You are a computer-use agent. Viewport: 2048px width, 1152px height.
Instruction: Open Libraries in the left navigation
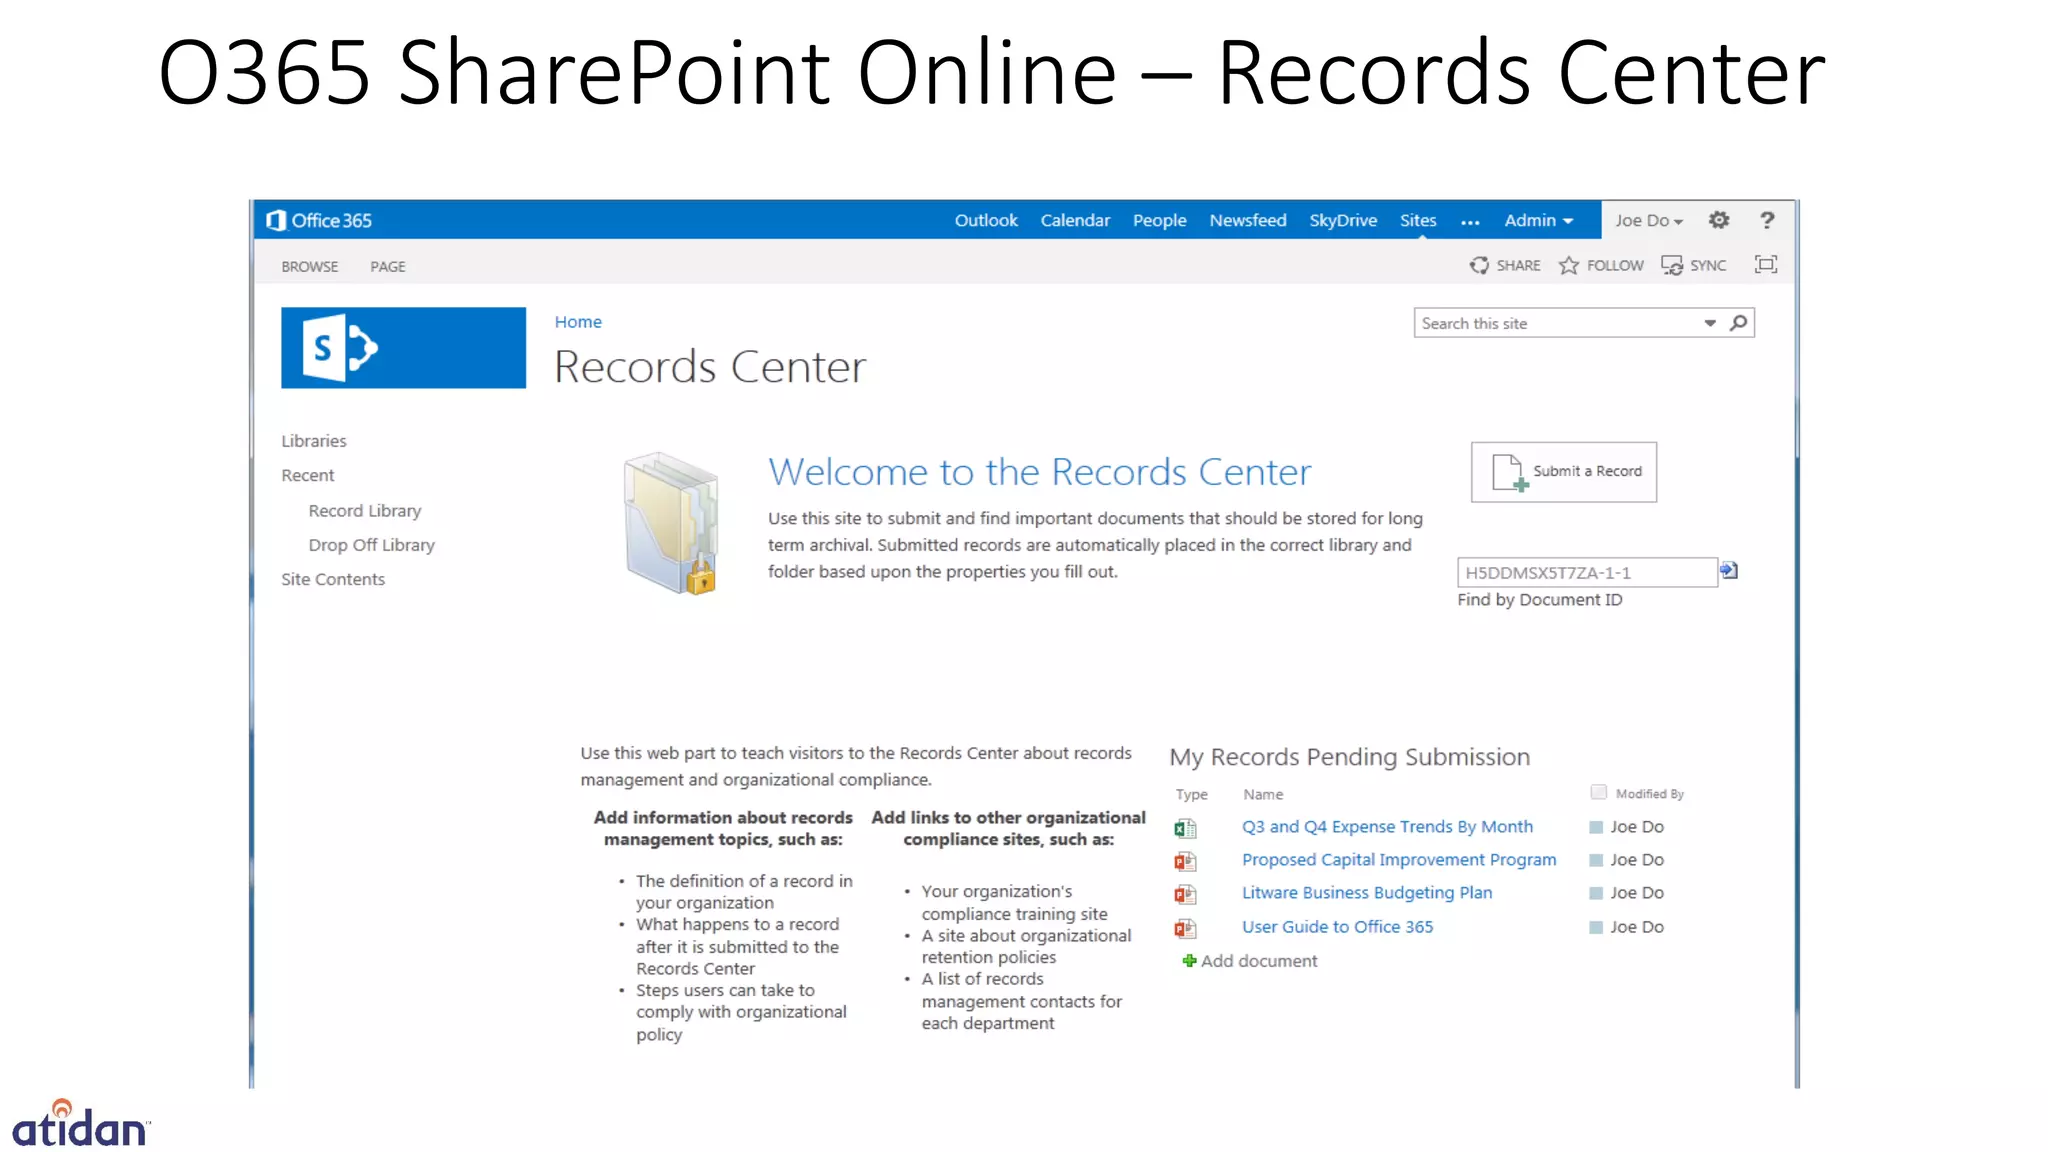(313, 441)
